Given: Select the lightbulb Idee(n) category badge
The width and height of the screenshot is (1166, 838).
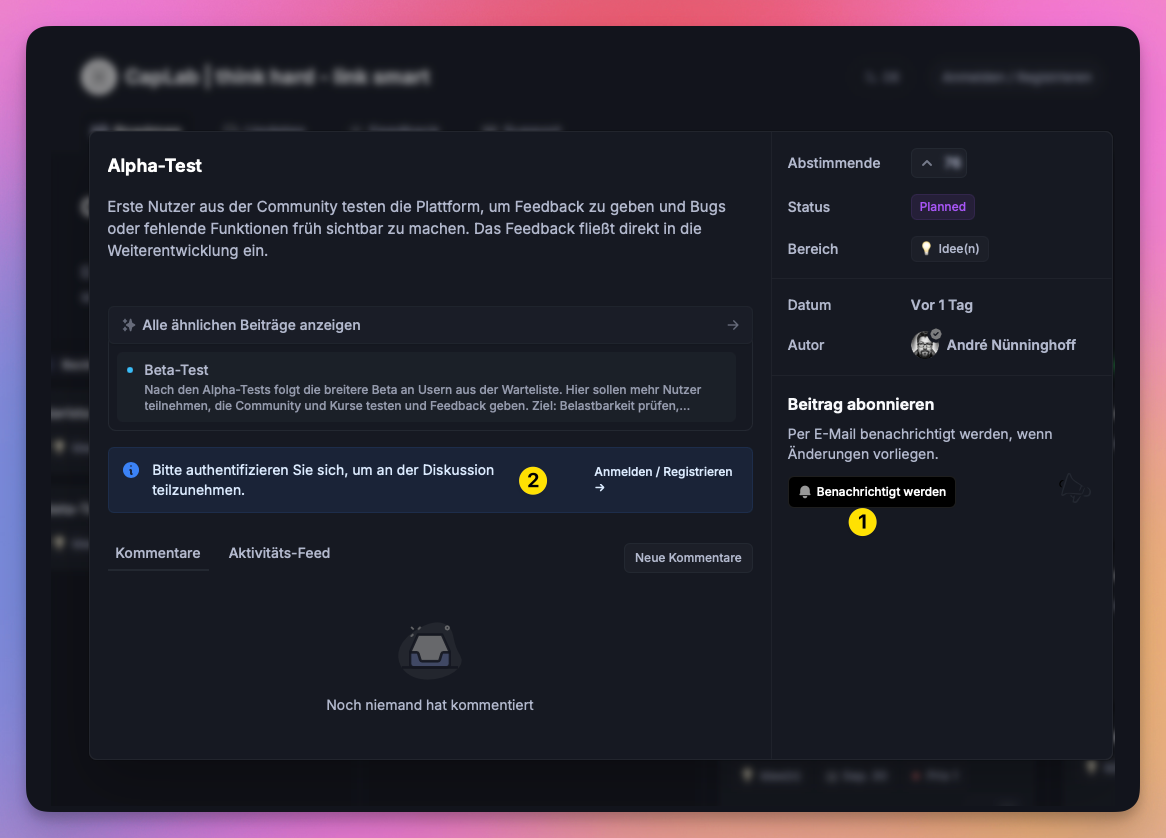Looking at the screenshot, I should point(949,249).
